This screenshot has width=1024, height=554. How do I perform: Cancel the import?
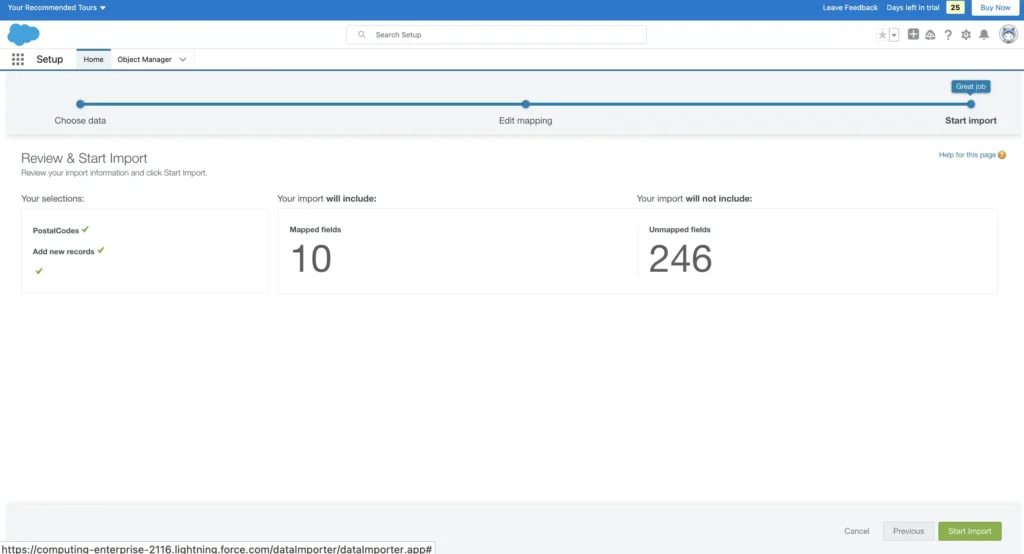tap(856, 531)
